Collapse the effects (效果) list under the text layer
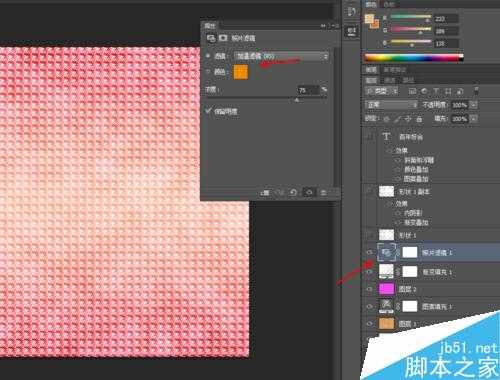500x380 pixels. (x=388, y=150)
